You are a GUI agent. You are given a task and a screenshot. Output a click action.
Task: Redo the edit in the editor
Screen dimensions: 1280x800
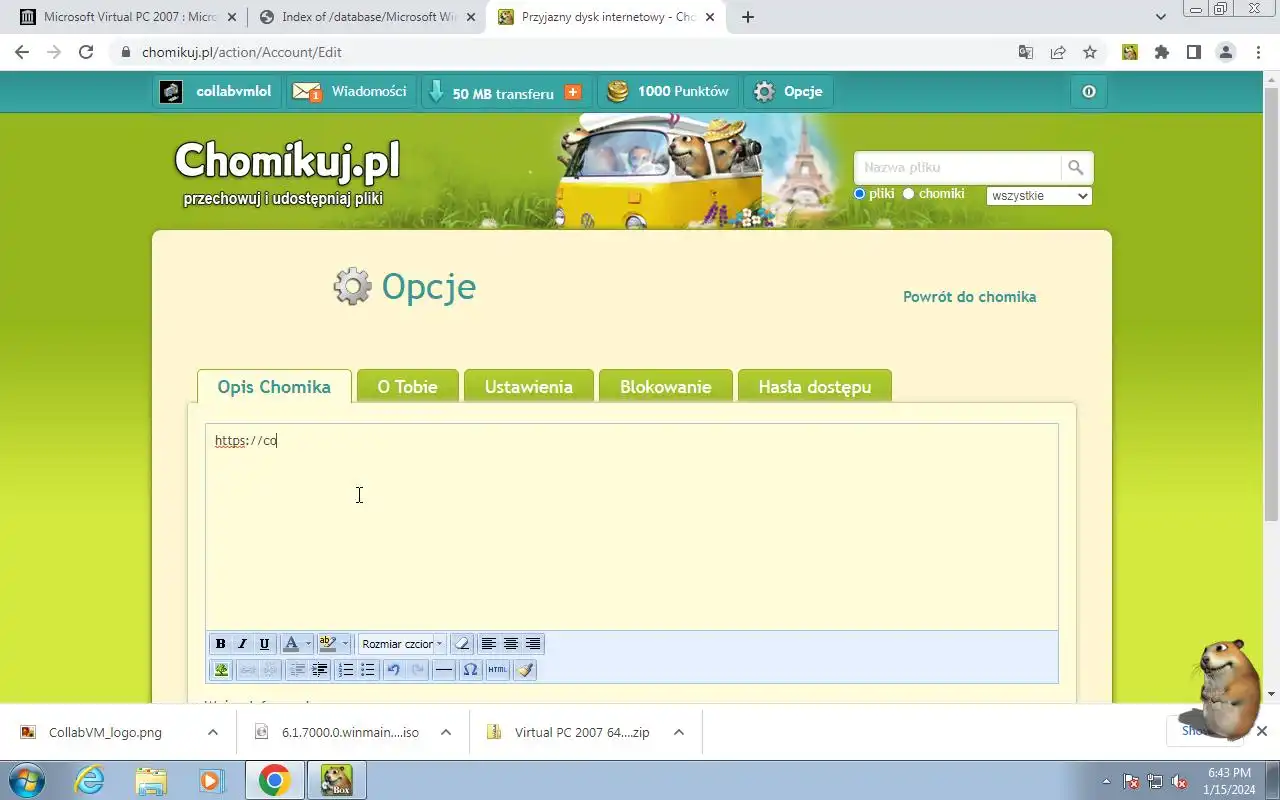pyautogui.click(x=417, y=670)
